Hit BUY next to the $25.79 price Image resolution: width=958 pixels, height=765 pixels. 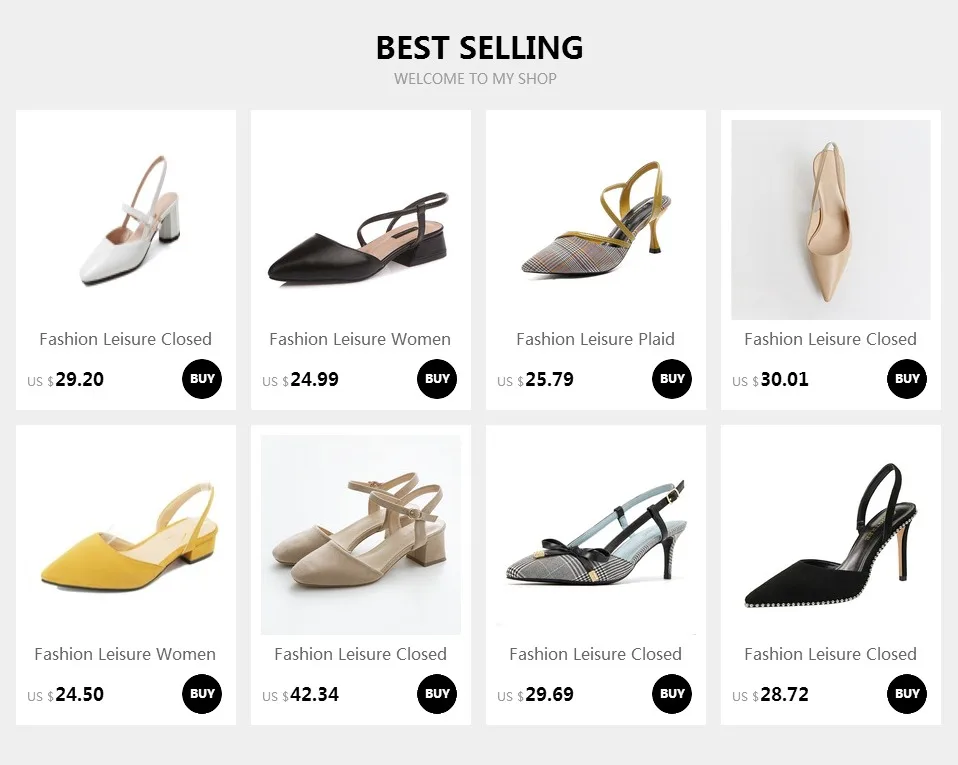(x=672, y=379)
